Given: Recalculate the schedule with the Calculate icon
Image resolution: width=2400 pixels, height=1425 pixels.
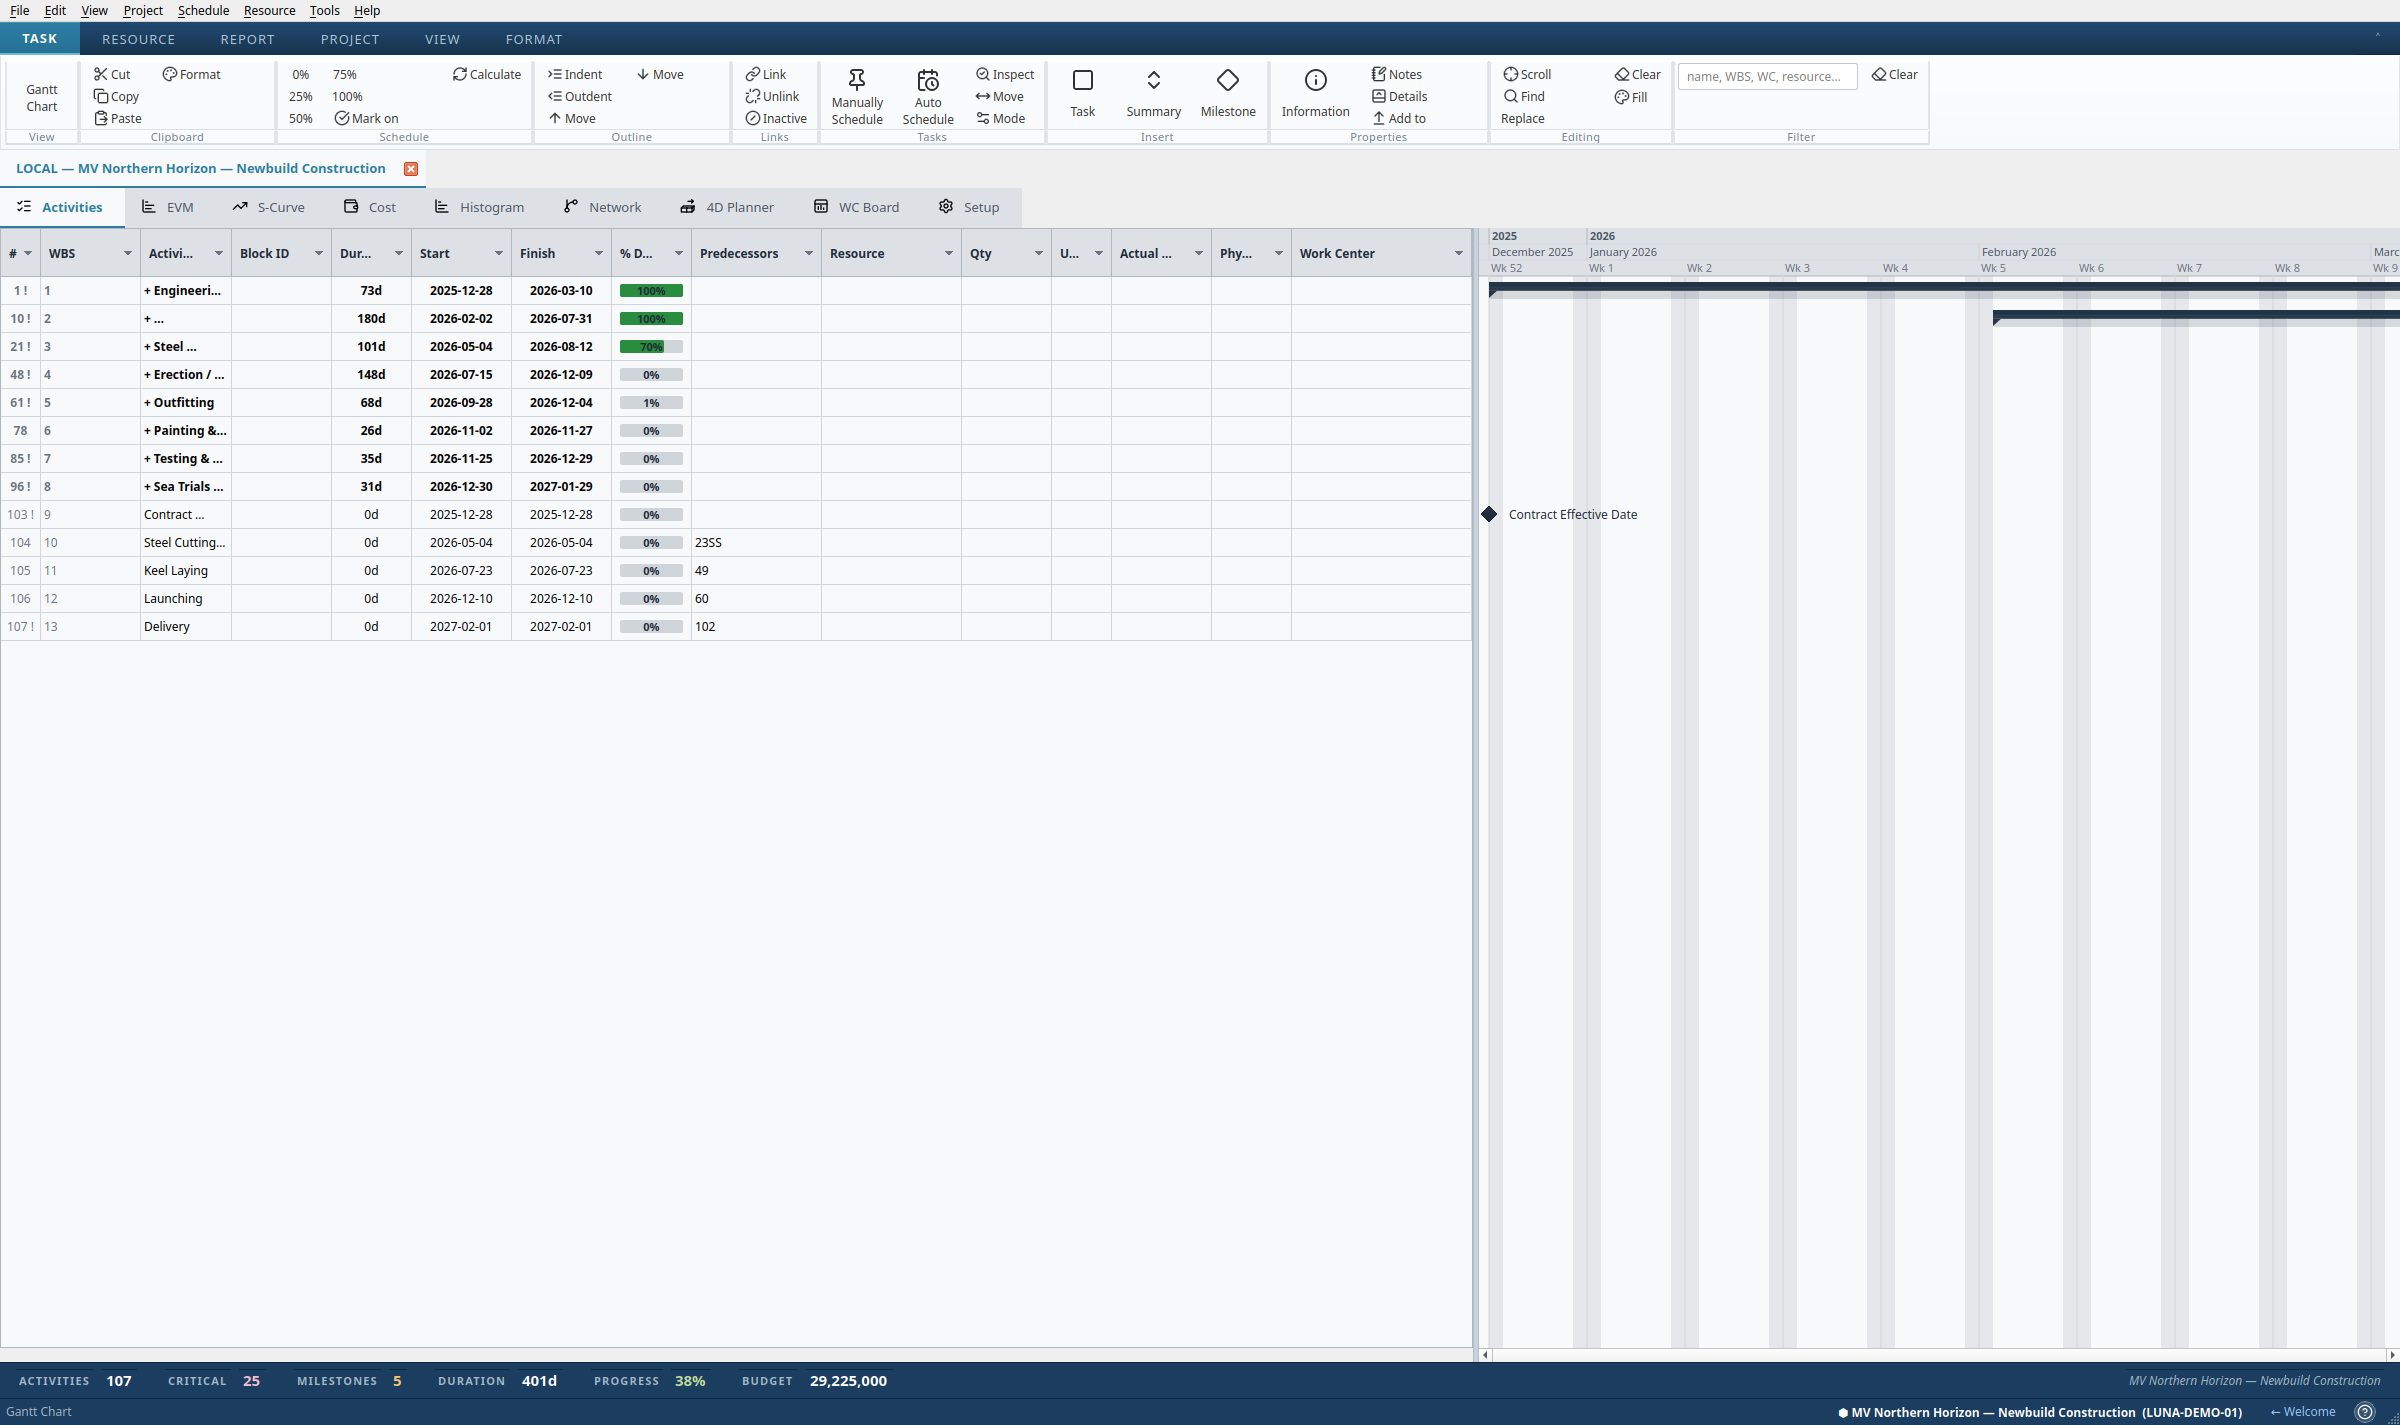Looking at the screenshot, I should point(460,74).
